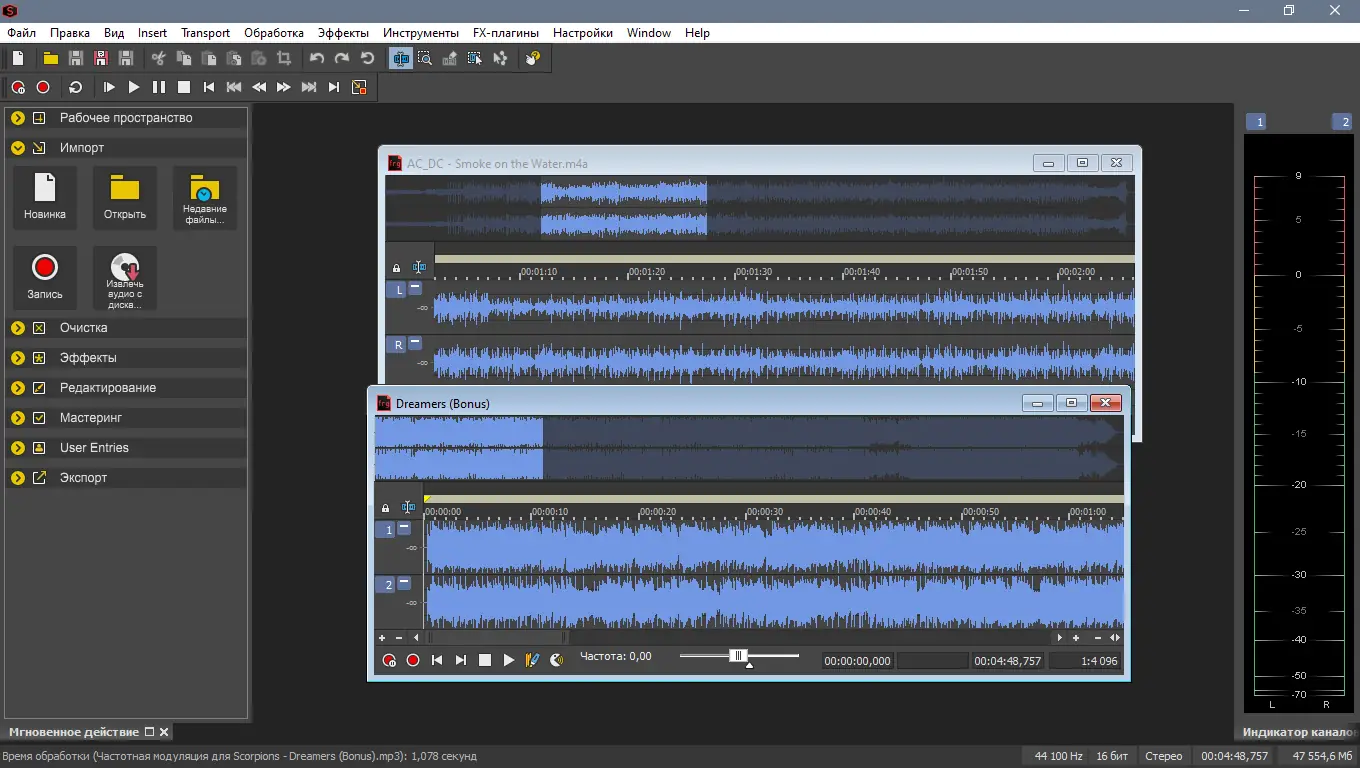This screenshot has height=768, width=1360.
Task: Click the Открыть button in the Импорт panel
Action: click(x=124, y=197)
